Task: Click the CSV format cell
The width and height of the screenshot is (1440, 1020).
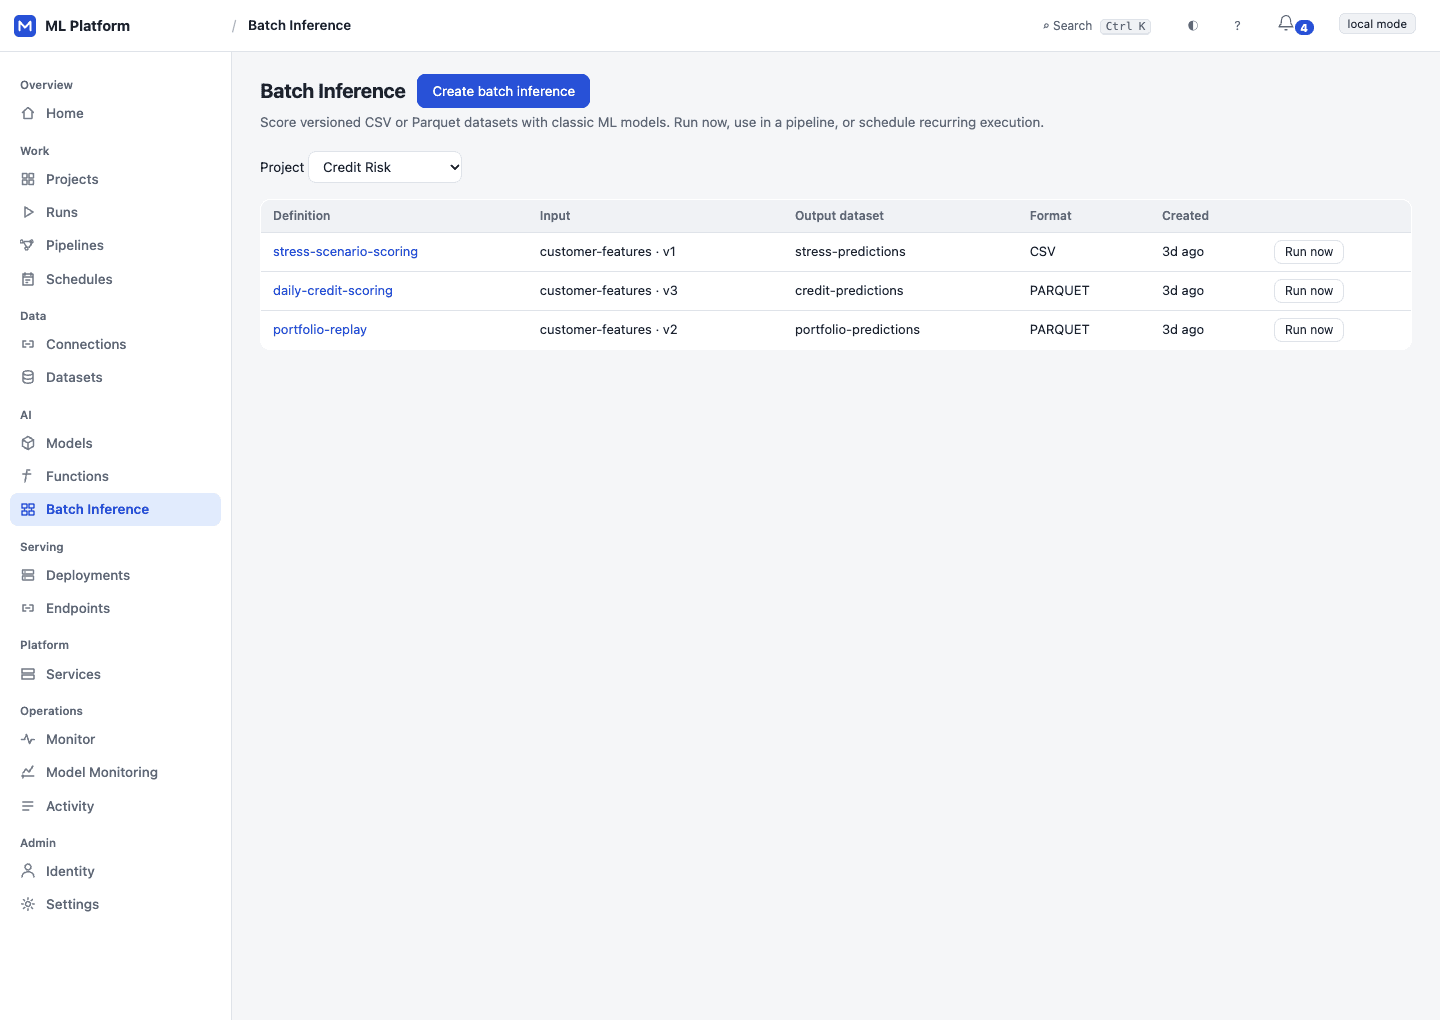Action: [1043, 252]
